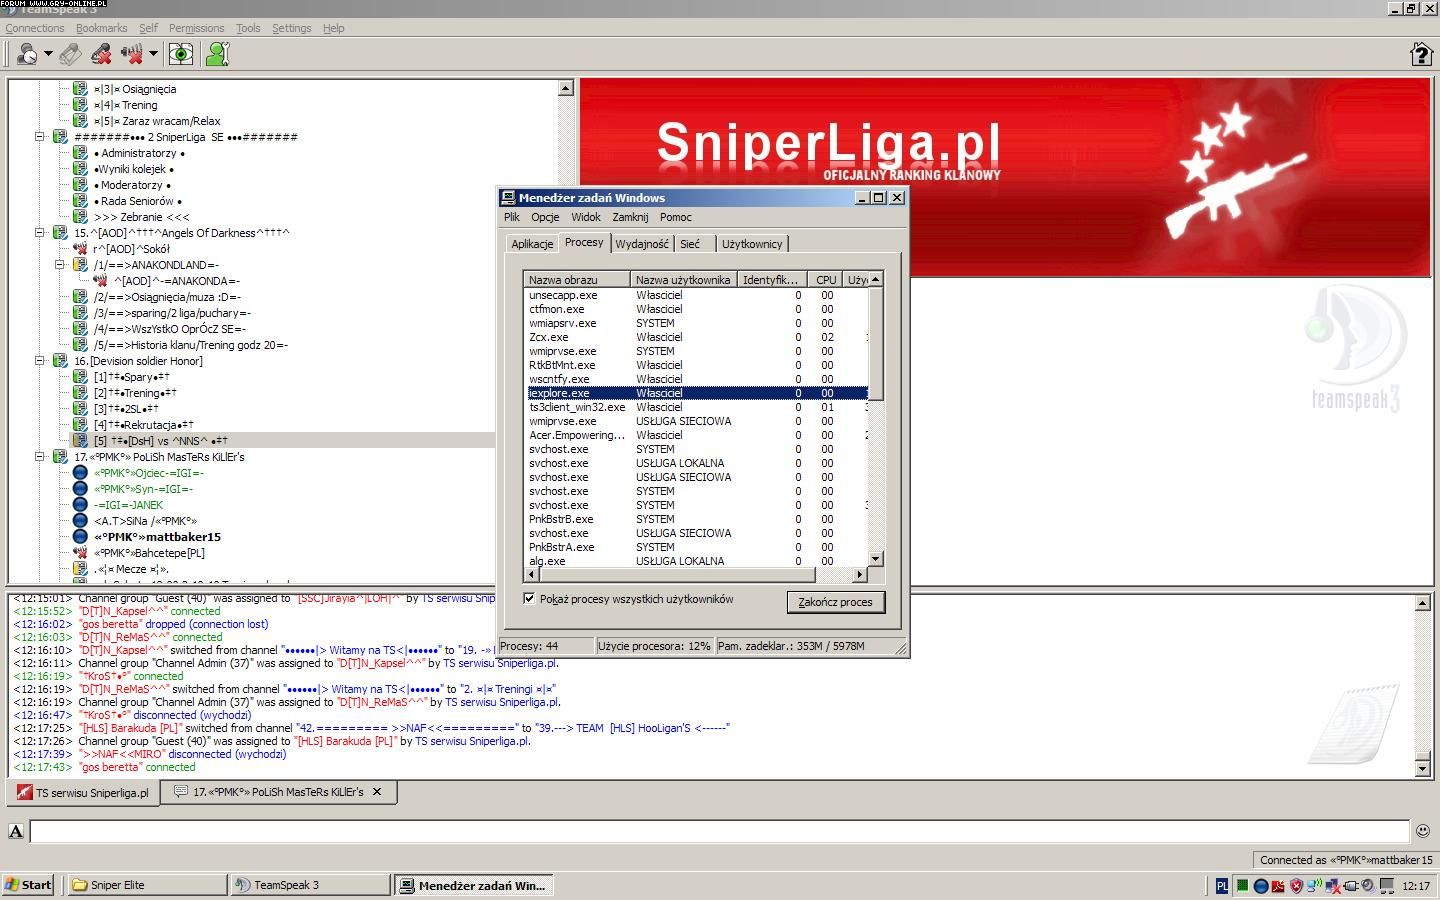This screenshot has height=900, width=1440.
Task: Click process list horizontal scroll right arrow
Action: click(859, 575)
